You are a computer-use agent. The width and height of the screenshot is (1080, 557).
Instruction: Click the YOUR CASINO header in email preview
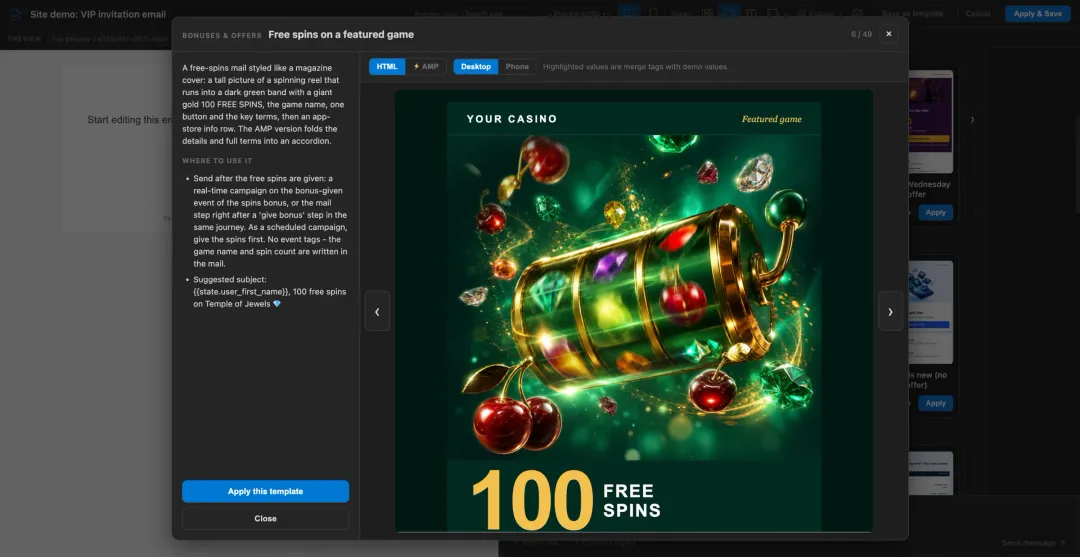[x=512, y=119]
